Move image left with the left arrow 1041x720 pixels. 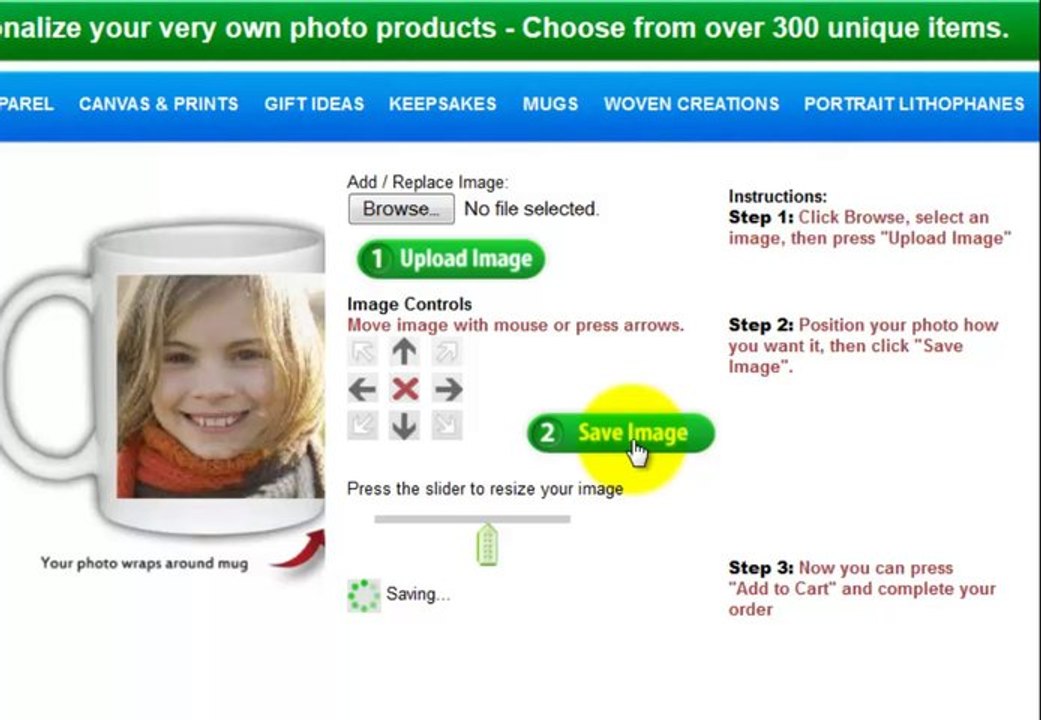[x=362, y=389]
